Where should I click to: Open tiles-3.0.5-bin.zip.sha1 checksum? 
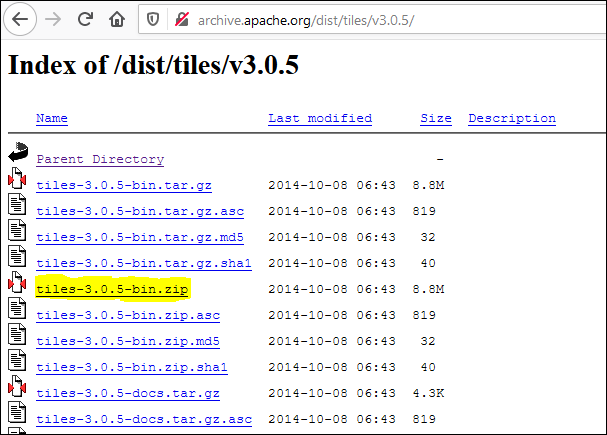[x=132, y=367]
